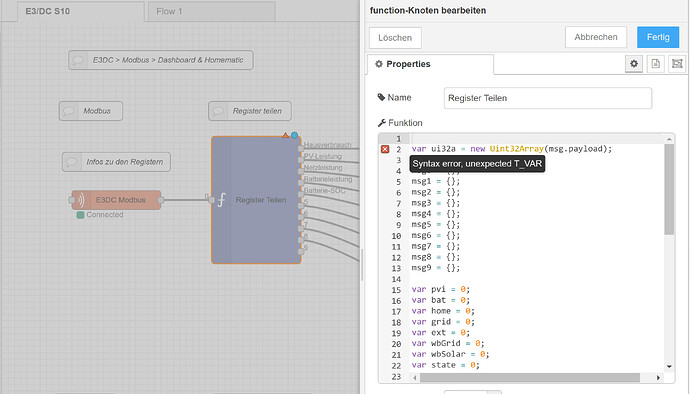This screenshot has height=394, width=690.
Task: Switch to the Flow 1 tab
Action: pos(212,11)
